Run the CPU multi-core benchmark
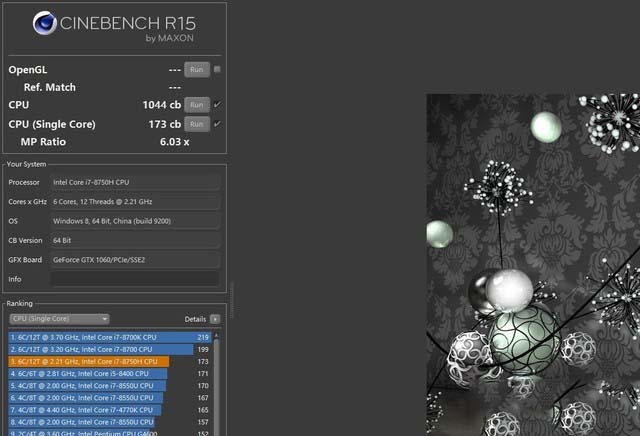This screenshot has height=436, width=640. coord(196,105)
